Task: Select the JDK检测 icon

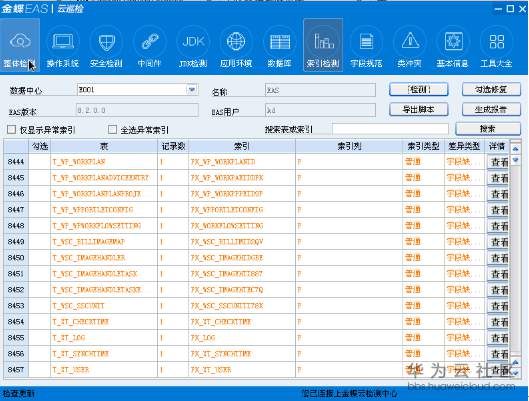Action: (x=193, y=45)
